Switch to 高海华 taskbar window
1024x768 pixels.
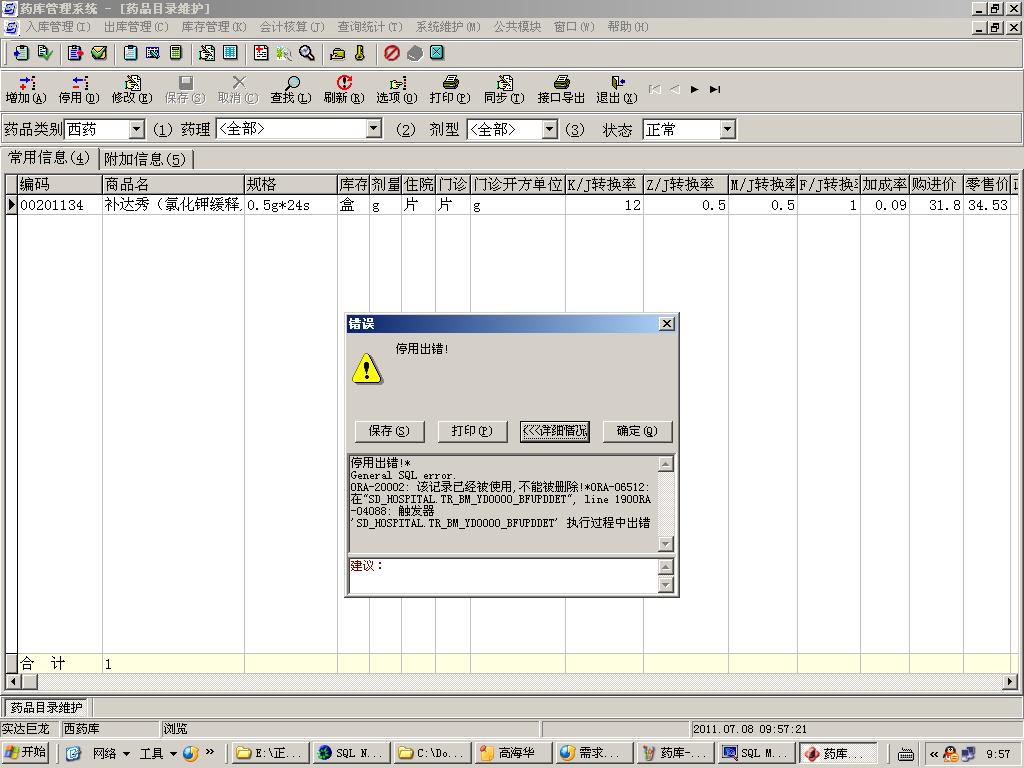point(514,753)
